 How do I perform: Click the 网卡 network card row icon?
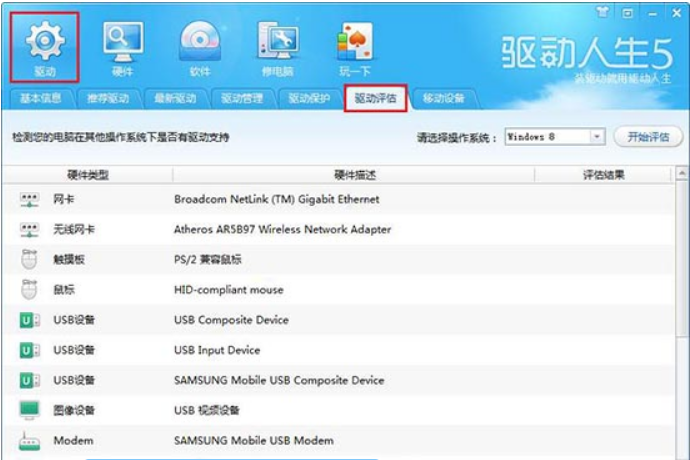pyautogui.click(x=29, y=200)
